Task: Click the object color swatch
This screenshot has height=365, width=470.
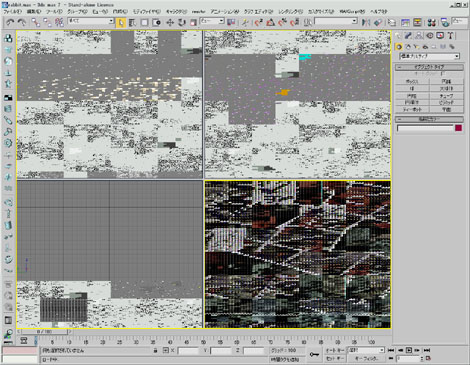Action: click(x=459, y=128)
